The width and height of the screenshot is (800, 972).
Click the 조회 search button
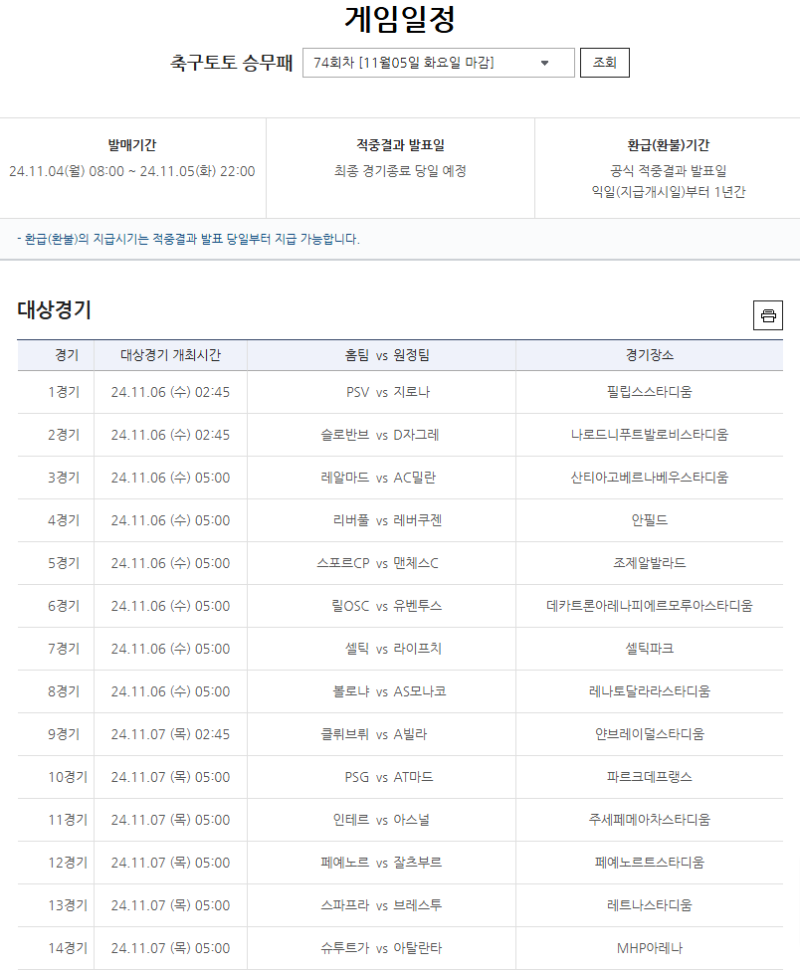pyautogui.click(x=604, y=63)
